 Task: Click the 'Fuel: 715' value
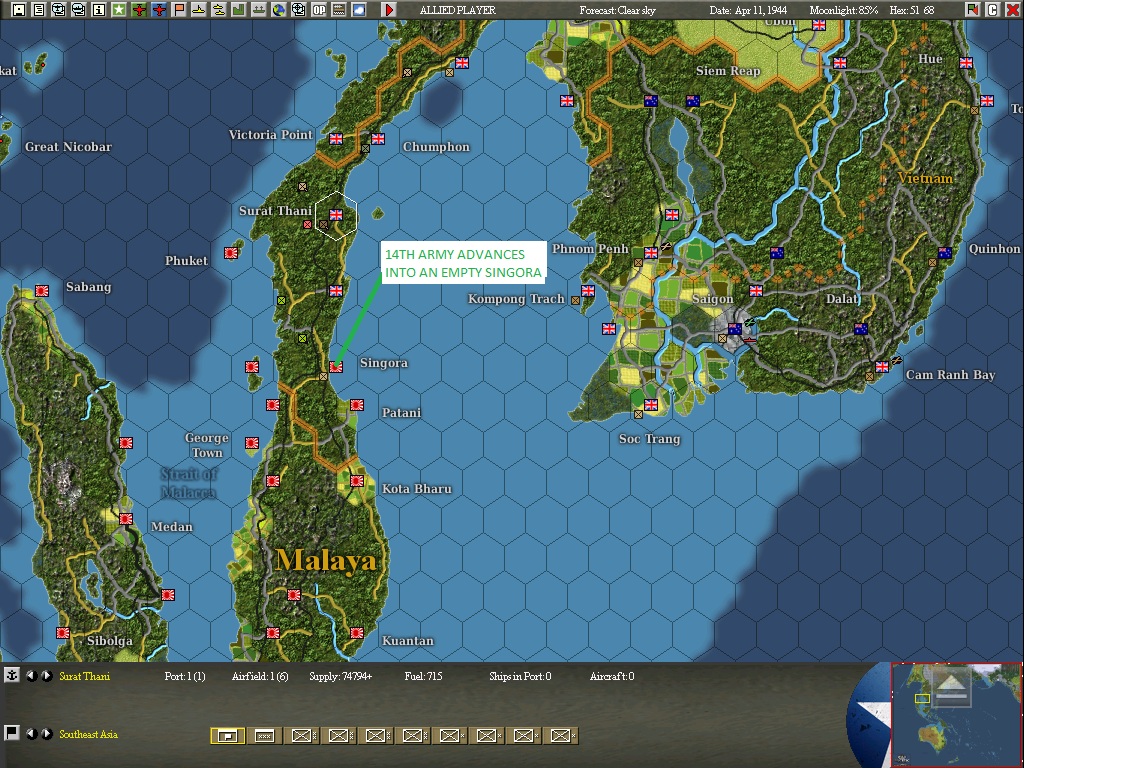[x=423, y=676]
